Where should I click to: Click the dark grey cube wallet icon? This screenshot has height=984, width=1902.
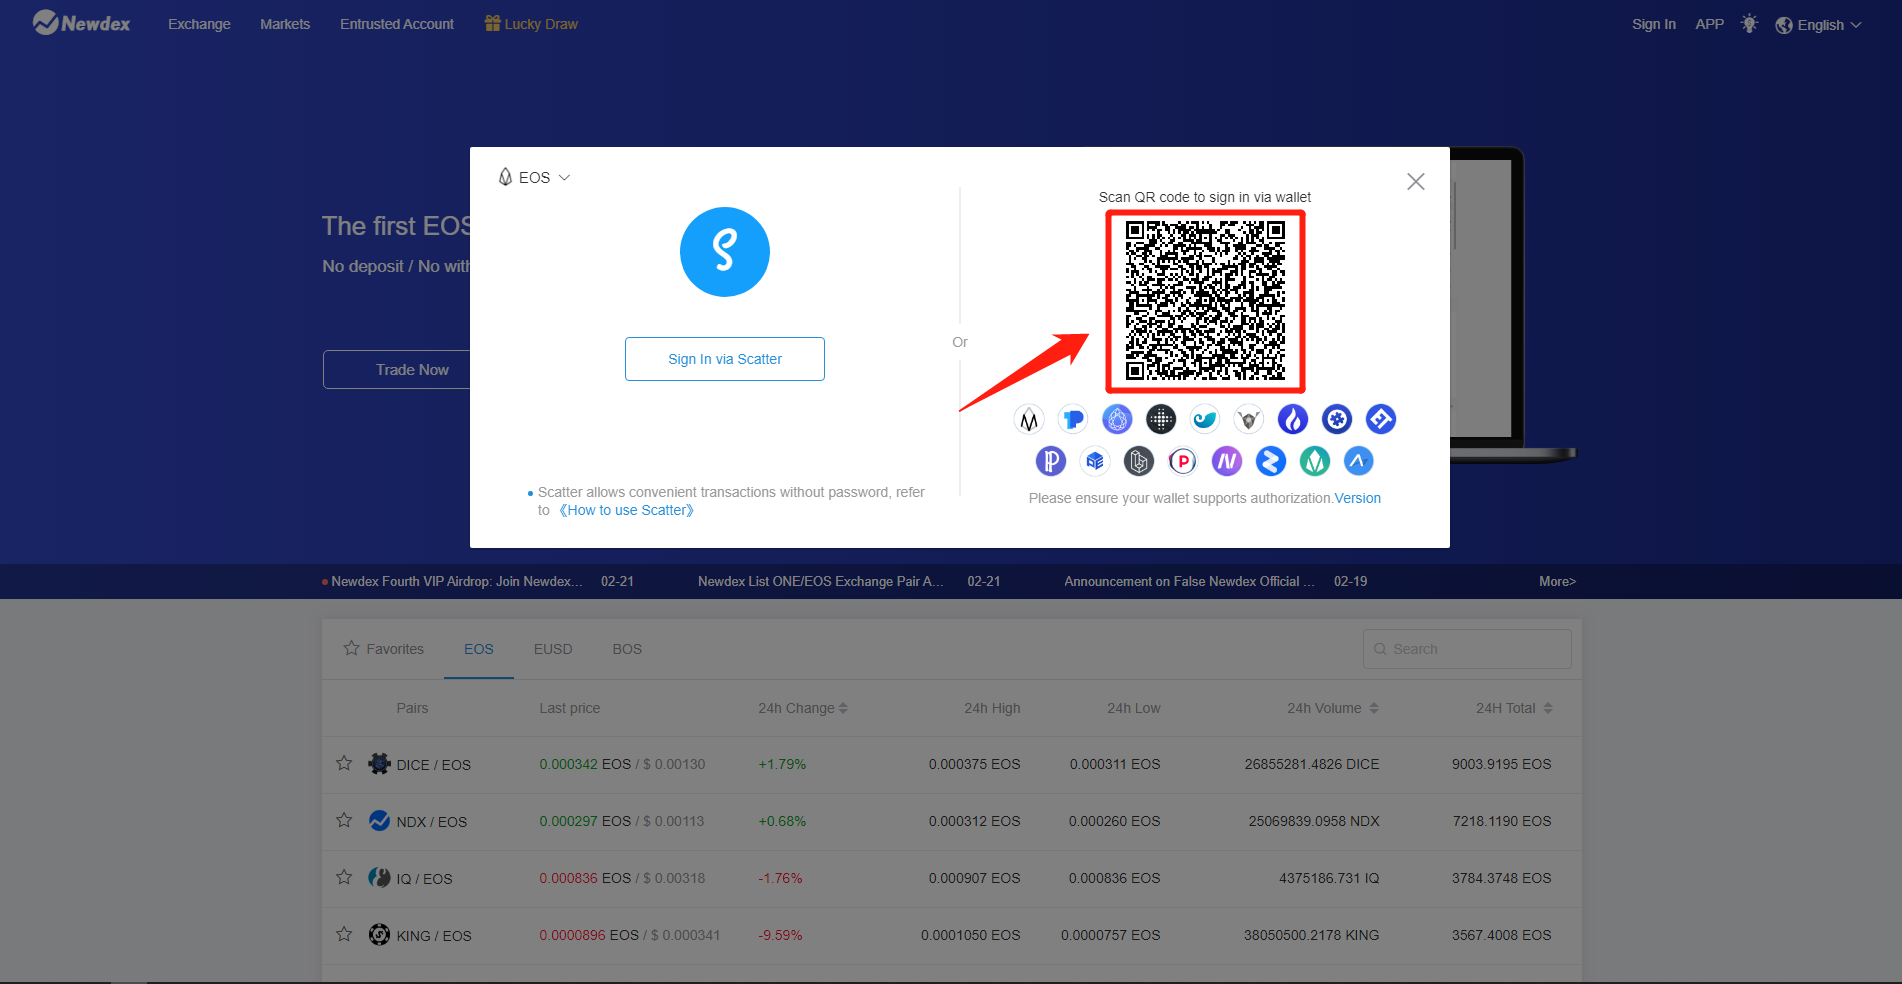1139,461
